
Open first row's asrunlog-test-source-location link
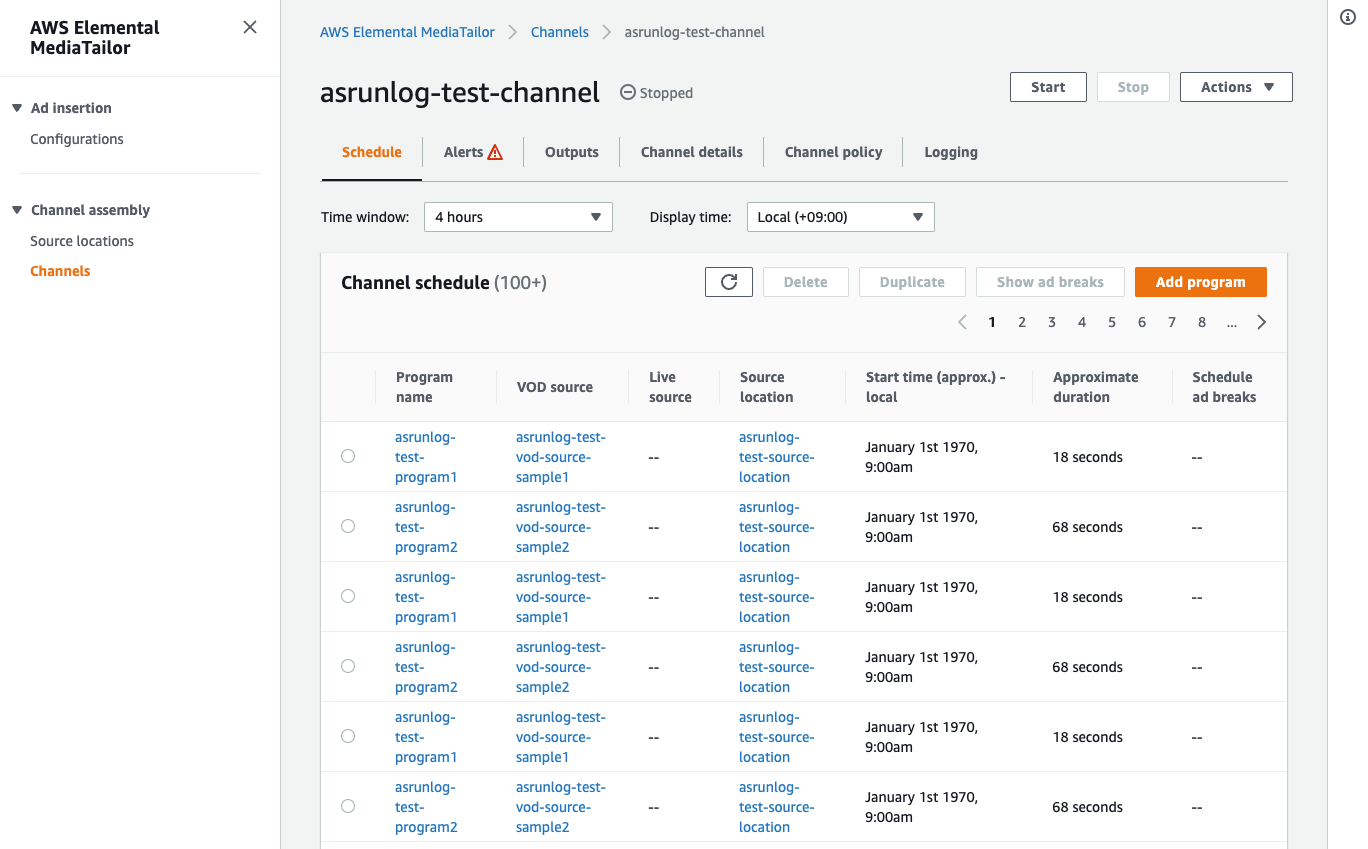click(777, 457)
